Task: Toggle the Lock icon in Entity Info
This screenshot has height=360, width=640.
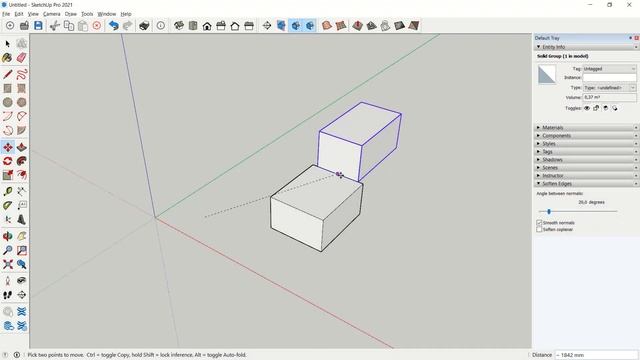Action: point(596,108)
